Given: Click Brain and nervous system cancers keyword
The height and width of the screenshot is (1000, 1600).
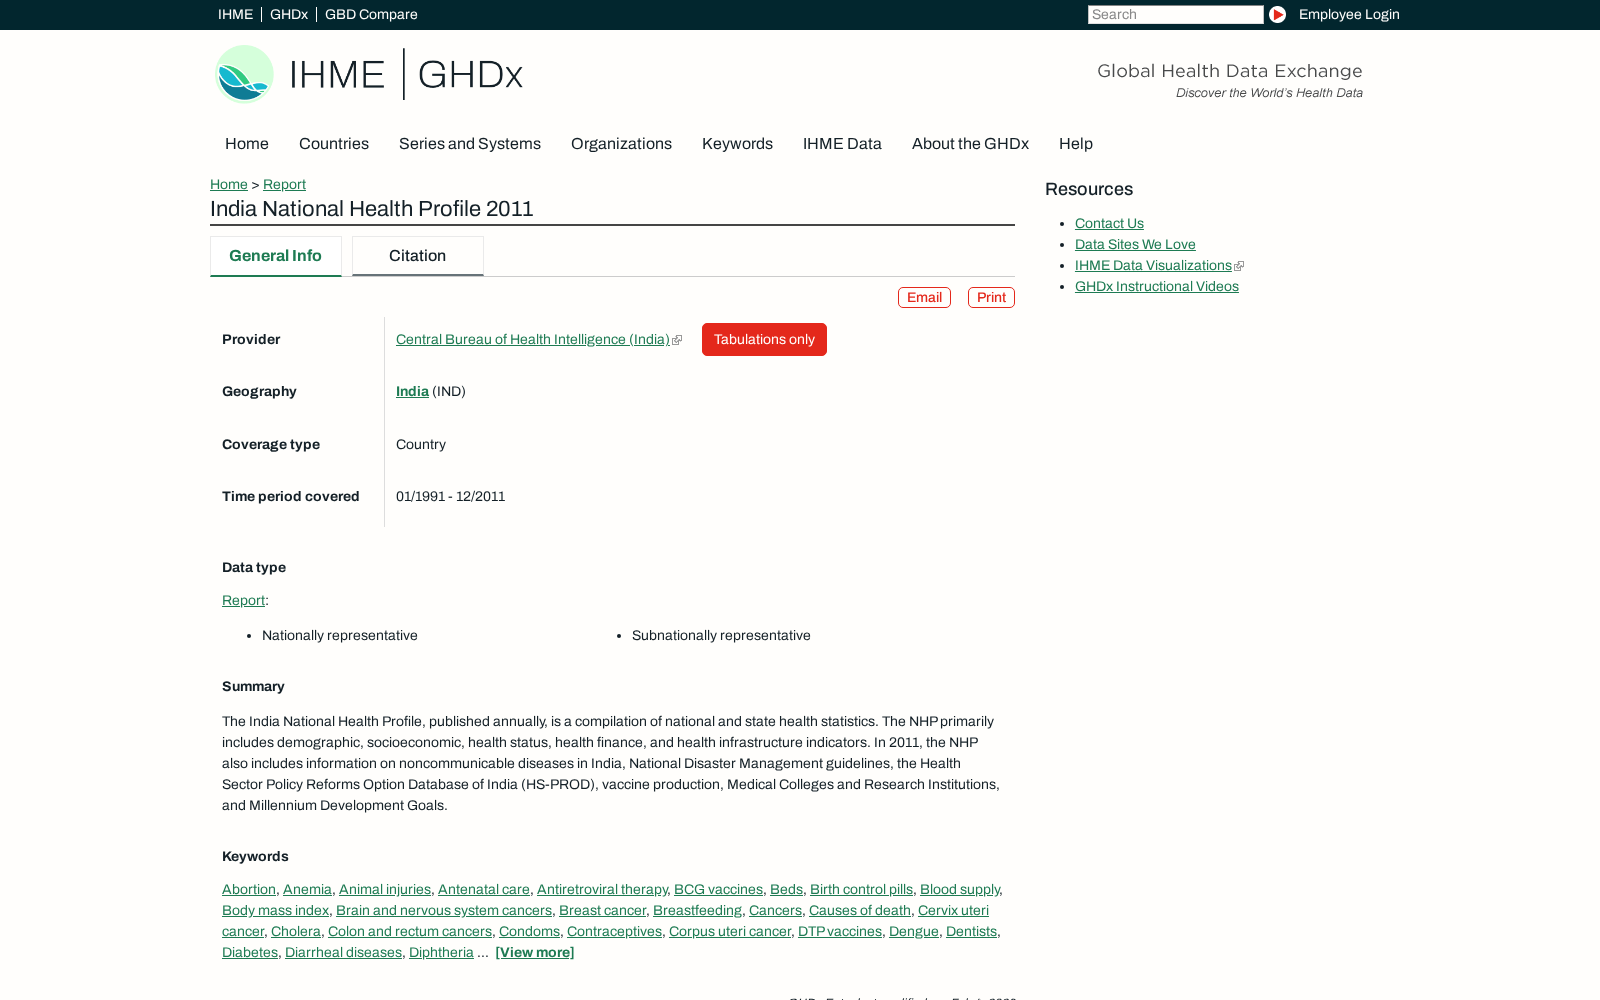Looking at the screenshot, I should click(x=444, y=910).
